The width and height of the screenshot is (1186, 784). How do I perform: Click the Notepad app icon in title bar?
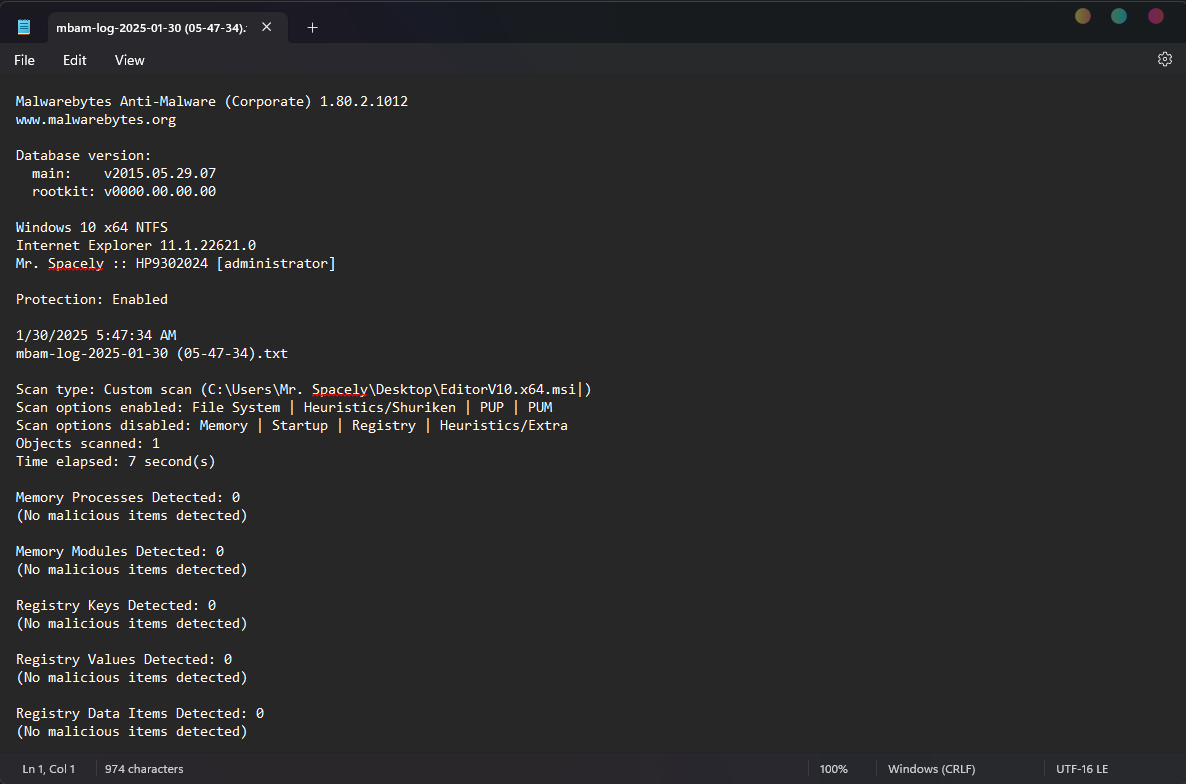pyautogui.click(x=24, y=27)
